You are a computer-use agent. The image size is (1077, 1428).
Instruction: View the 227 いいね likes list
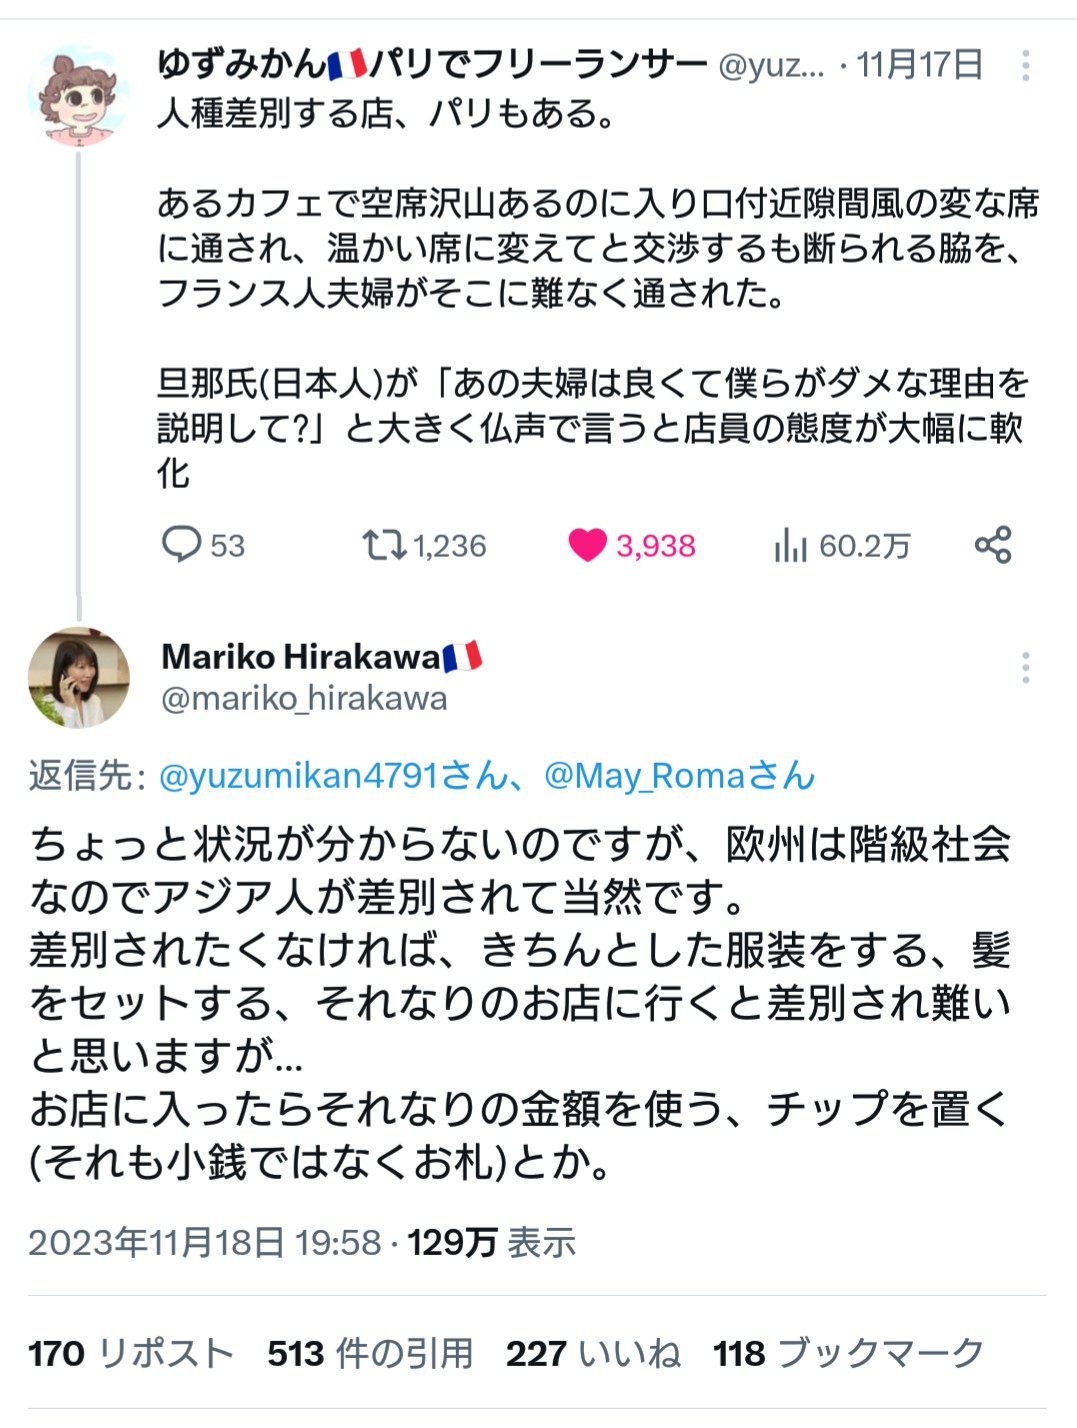[593, 1353]
